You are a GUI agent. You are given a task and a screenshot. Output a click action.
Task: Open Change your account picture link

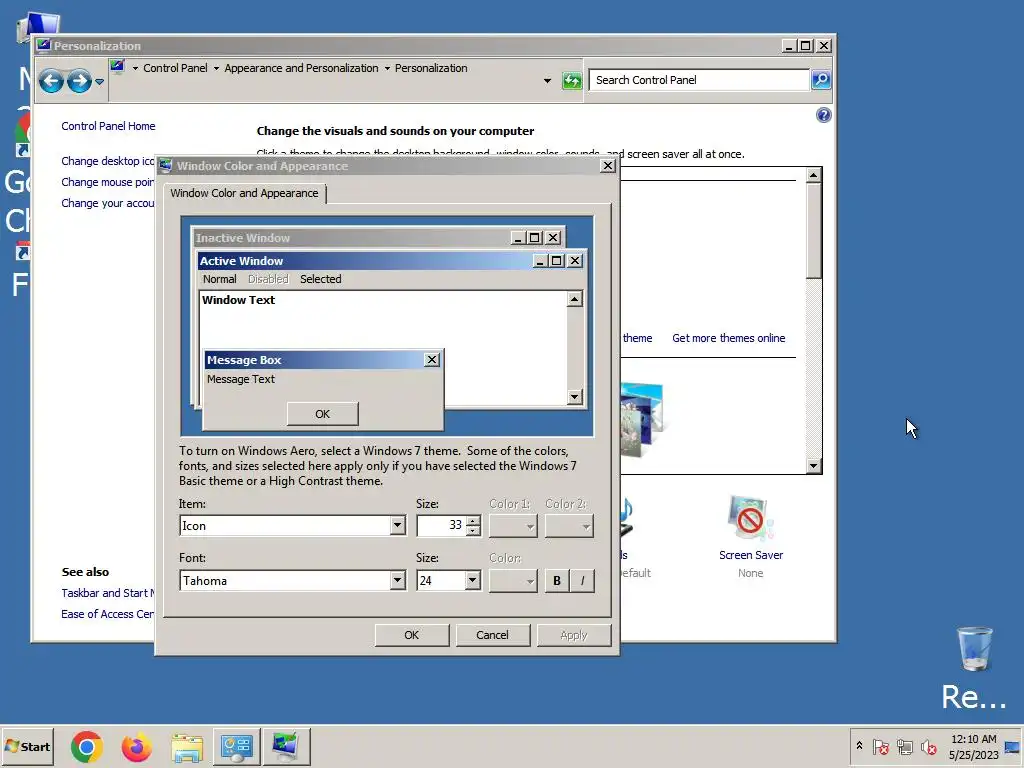pyautogui.click(x=108, y=203)
